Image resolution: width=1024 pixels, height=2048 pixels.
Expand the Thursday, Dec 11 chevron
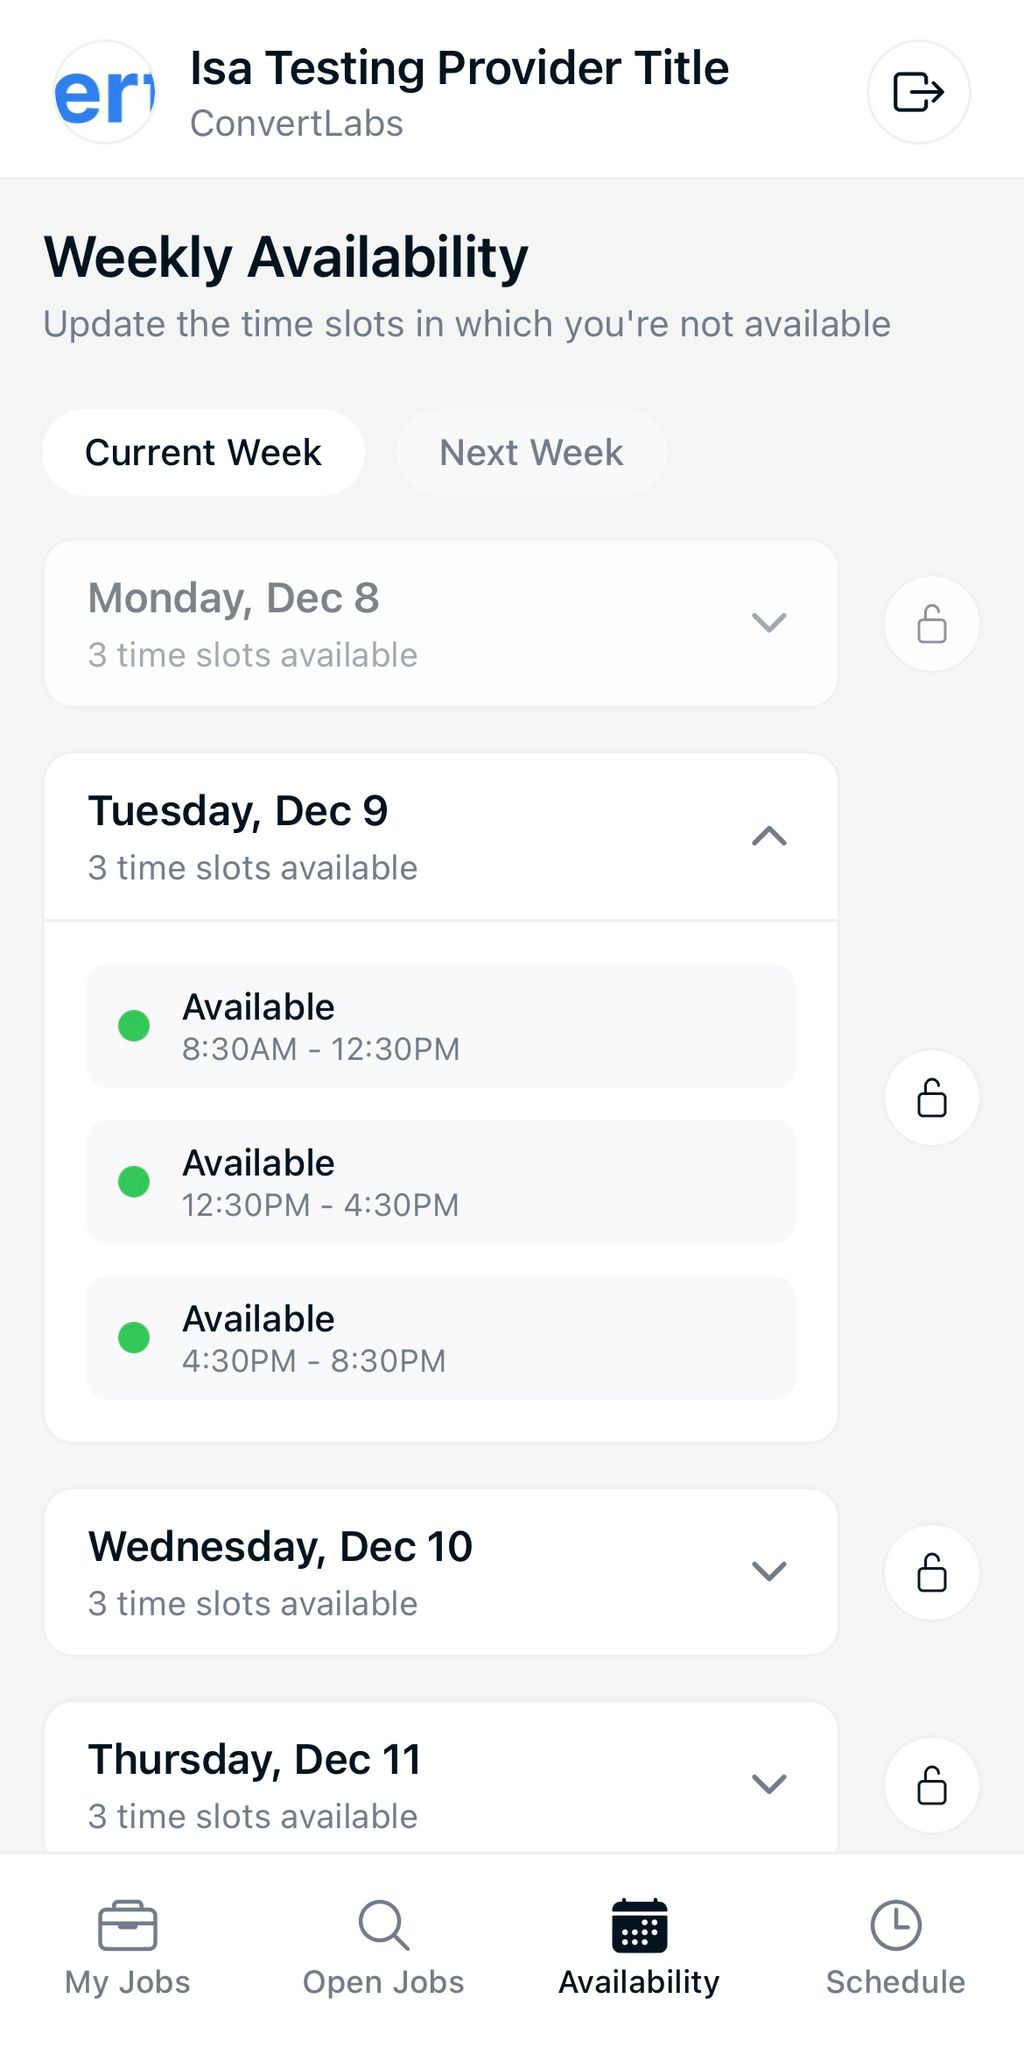click(x=768, y=1784)
